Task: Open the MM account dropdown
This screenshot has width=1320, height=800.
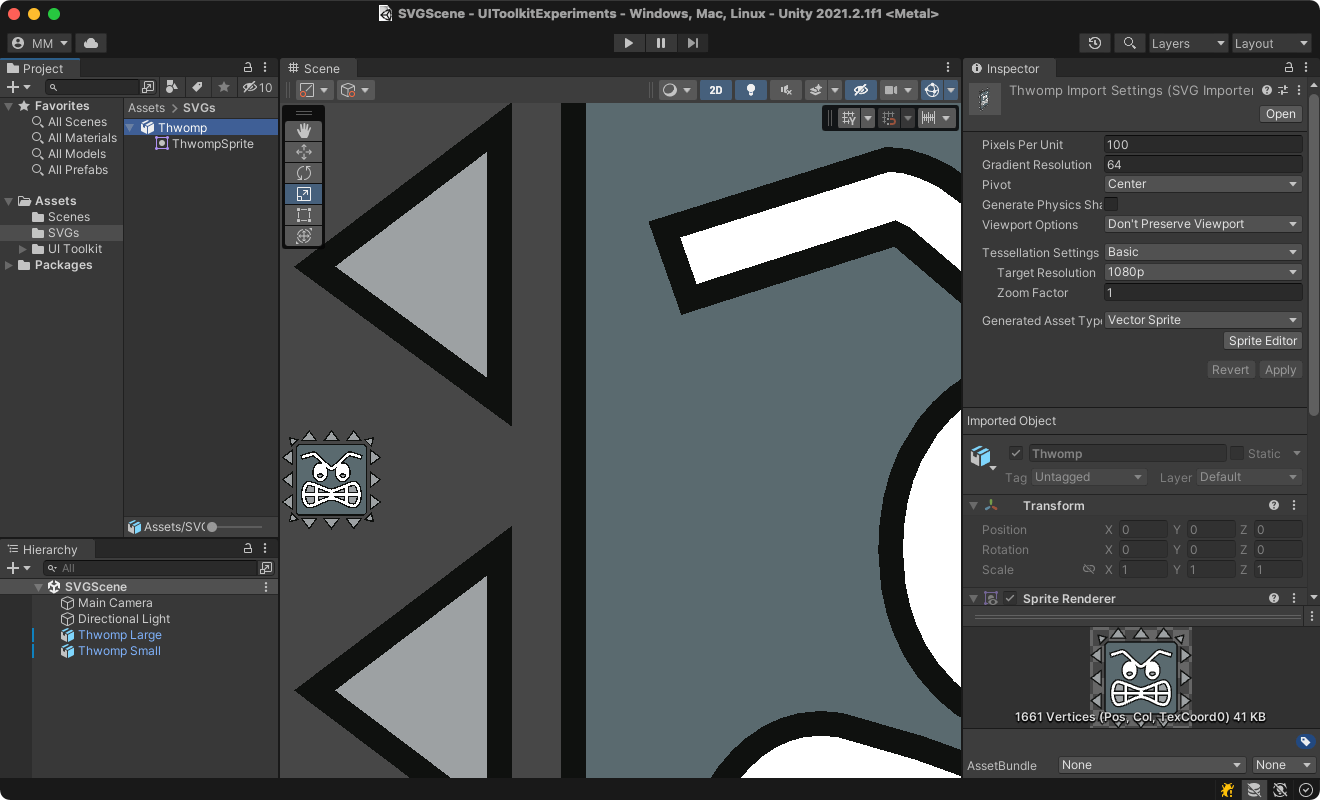Action: click(39, 43)
